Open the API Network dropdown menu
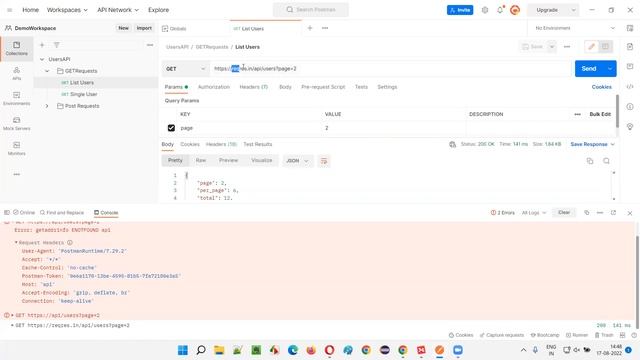 coord(118,10)
